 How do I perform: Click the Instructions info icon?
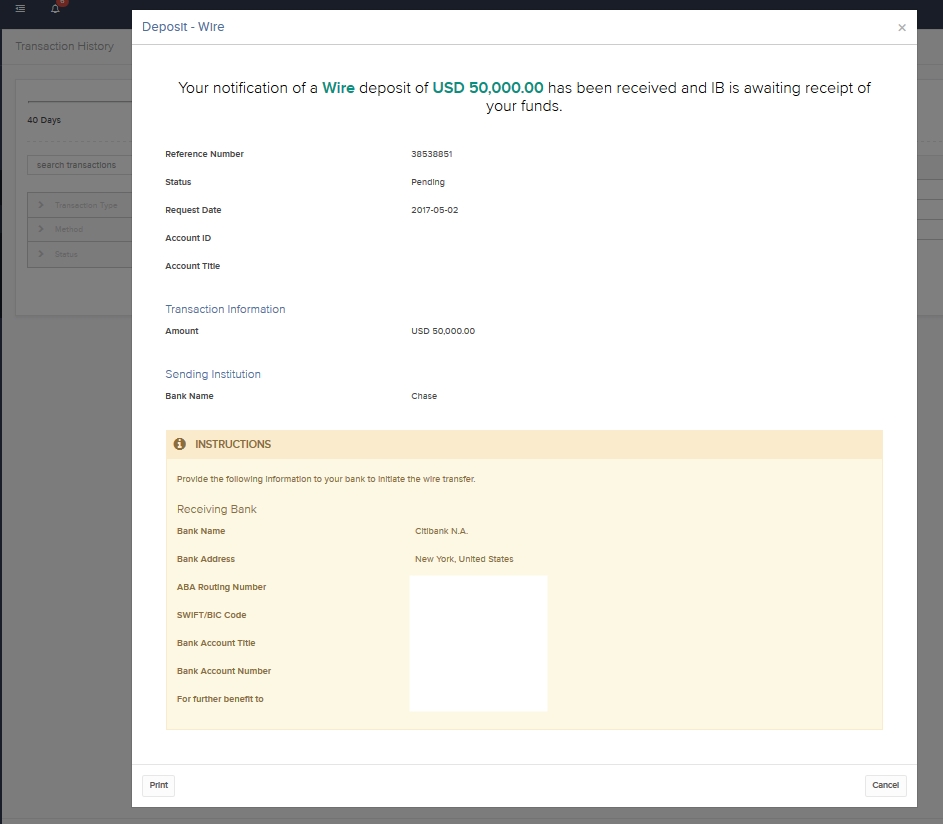pos(180,444)
